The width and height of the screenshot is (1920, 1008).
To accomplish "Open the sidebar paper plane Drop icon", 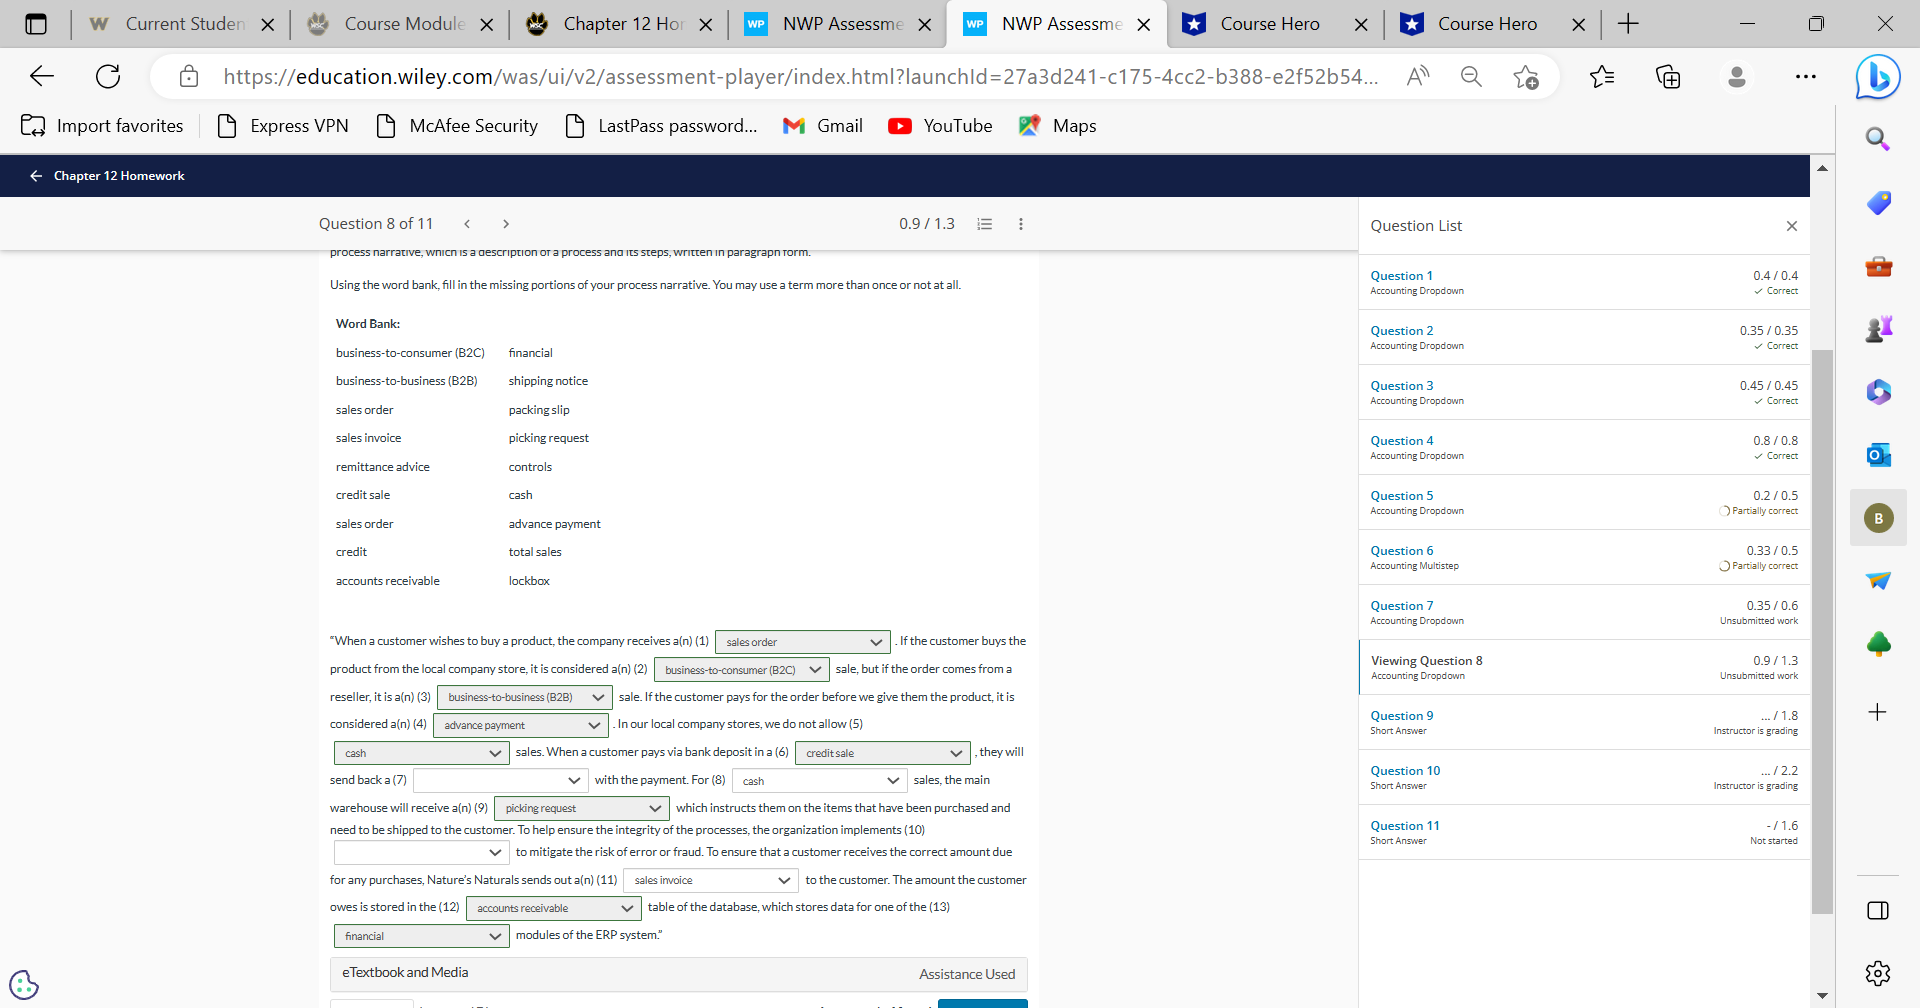I will (x=1878, y=580).
